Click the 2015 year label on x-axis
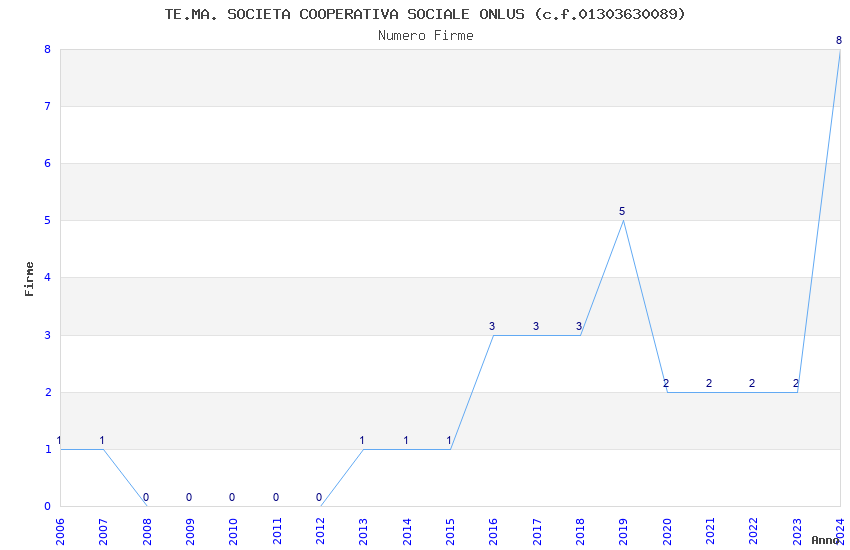 450,531
